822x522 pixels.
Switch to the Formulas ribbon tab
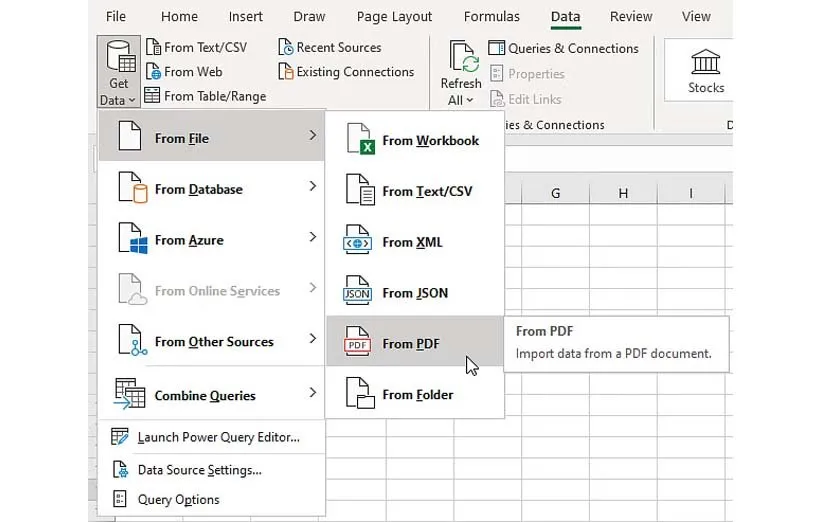pos(491,17)
